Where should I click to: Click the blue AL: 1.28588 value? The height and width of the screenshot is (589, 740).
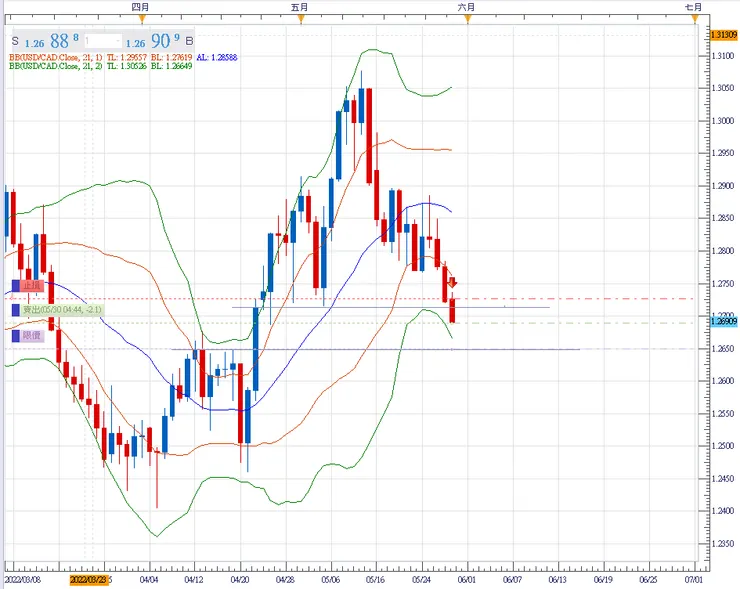(x=217, y=58)
